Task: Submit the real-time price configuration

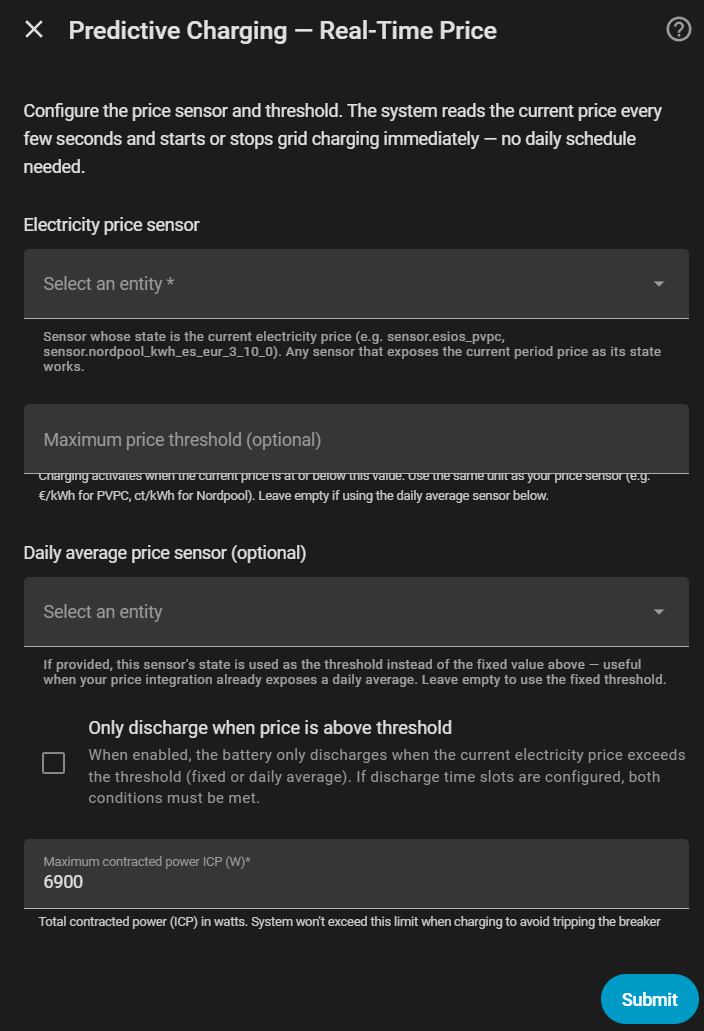Action: (649, 999)
